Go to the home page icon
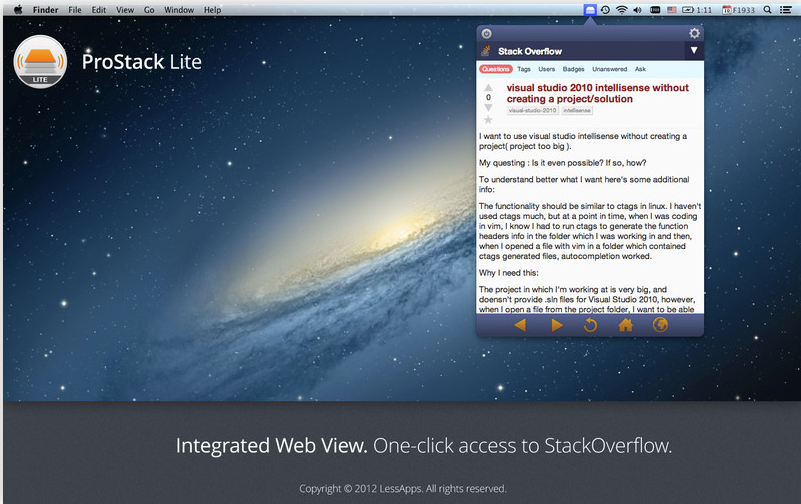Viewport: 801px width, 504px height. click(x=625, y=325)
